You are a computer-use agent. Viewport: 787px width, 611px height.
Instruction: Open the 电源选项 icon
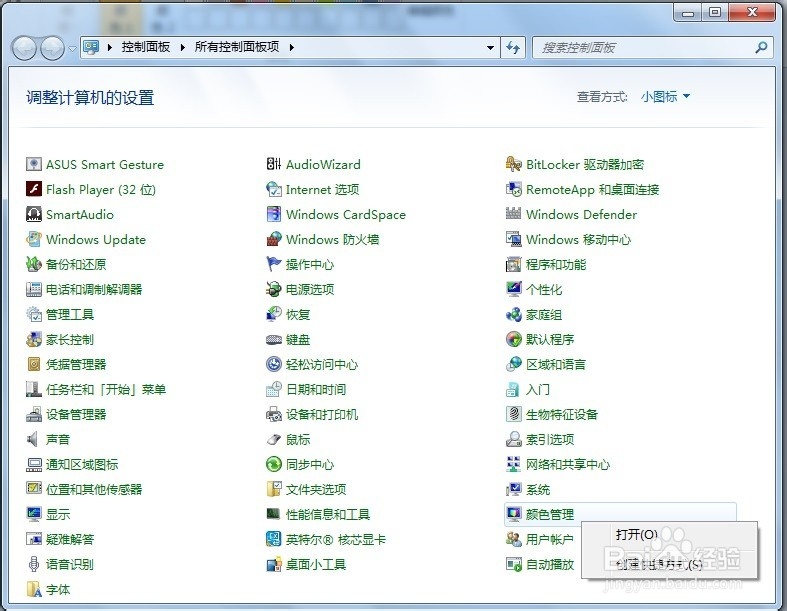pyautogui.click(x=274, y=289)
